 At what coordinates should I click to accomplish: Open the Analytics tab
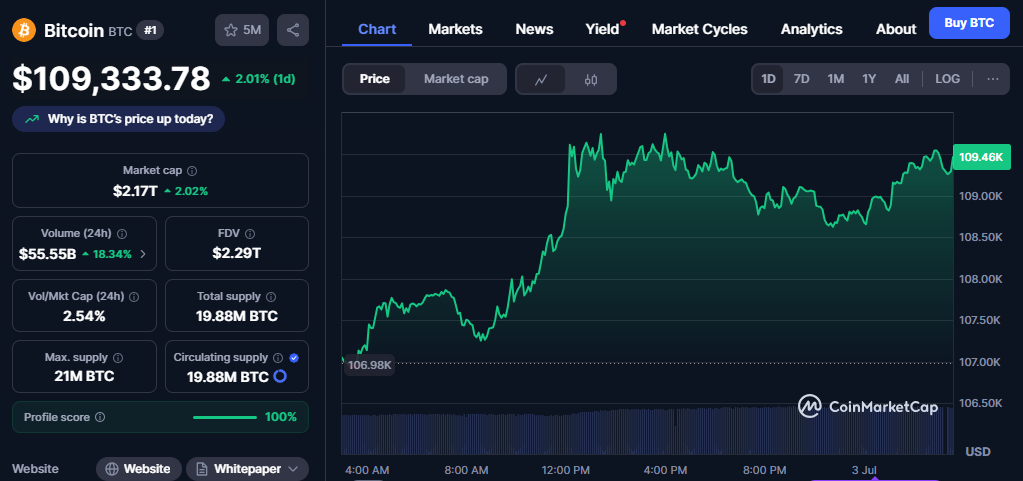click(x=812, y=29)
